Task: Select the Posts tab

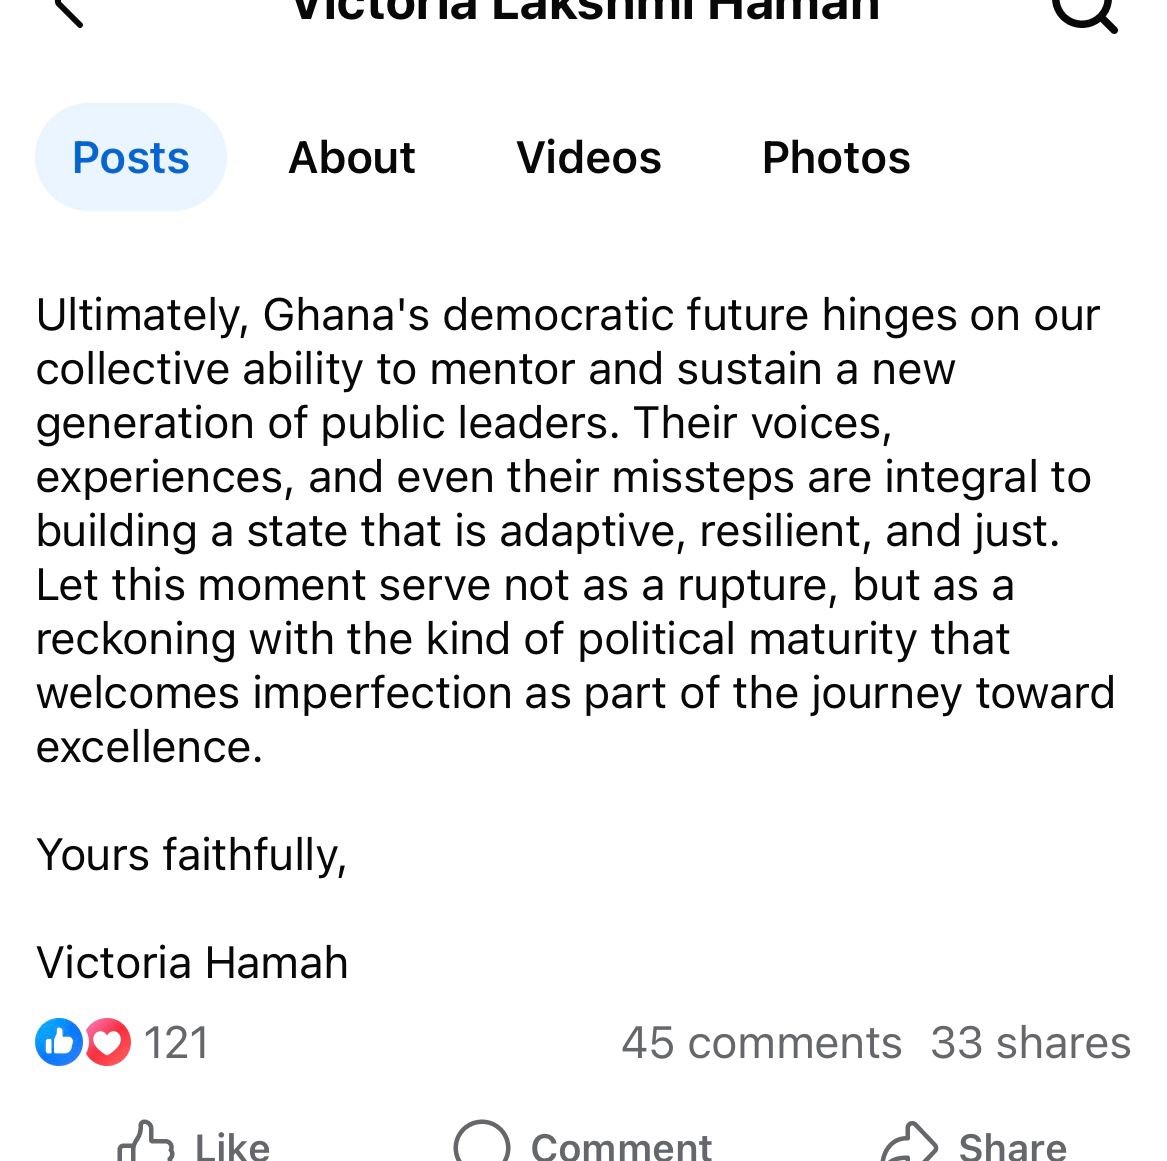Action: [x=131, y=157]
